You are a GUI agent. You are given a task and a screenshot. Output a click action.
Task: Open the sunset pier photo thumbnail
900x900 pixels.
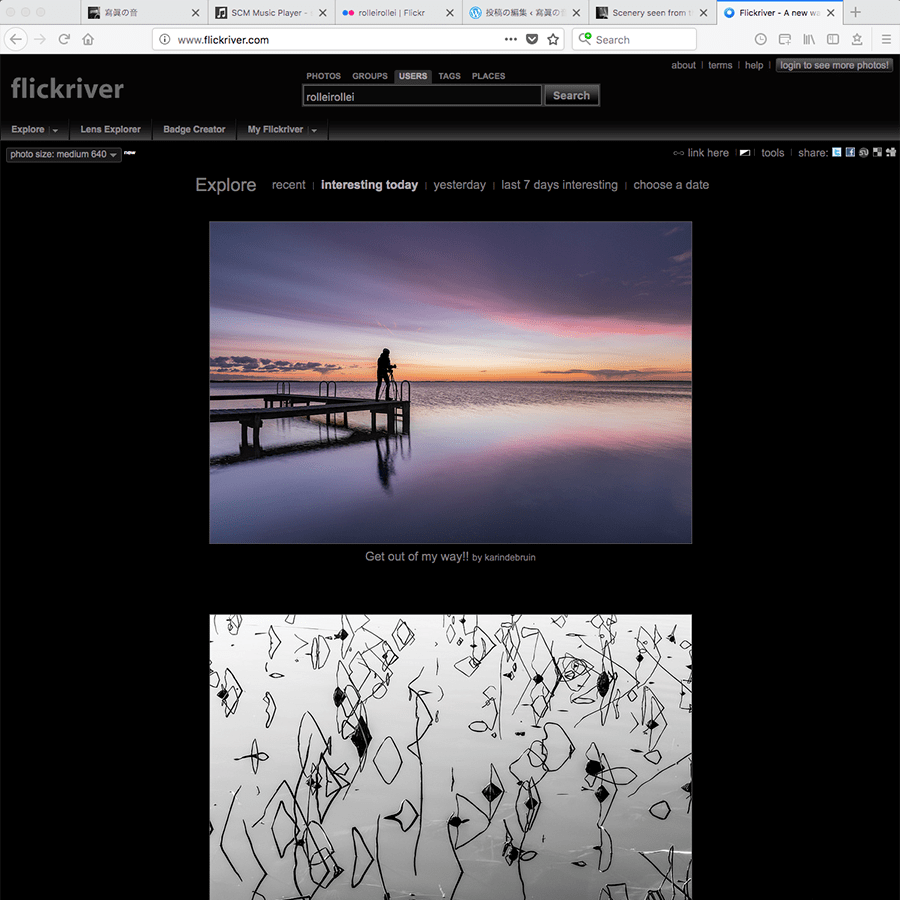450,382
